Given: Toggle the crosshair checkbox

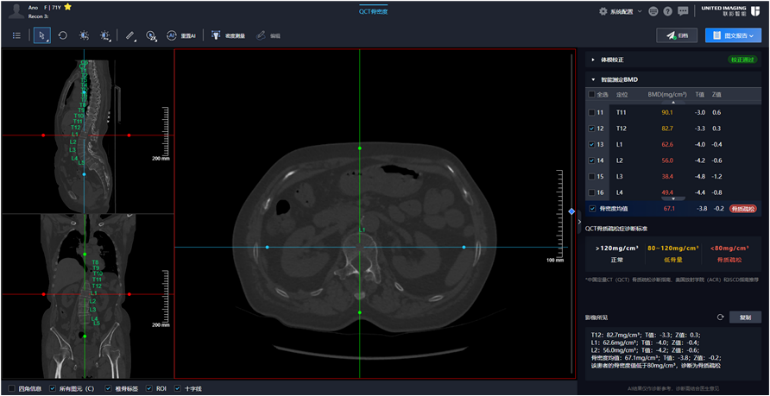Looking at the screenshot, I should 177,389.
